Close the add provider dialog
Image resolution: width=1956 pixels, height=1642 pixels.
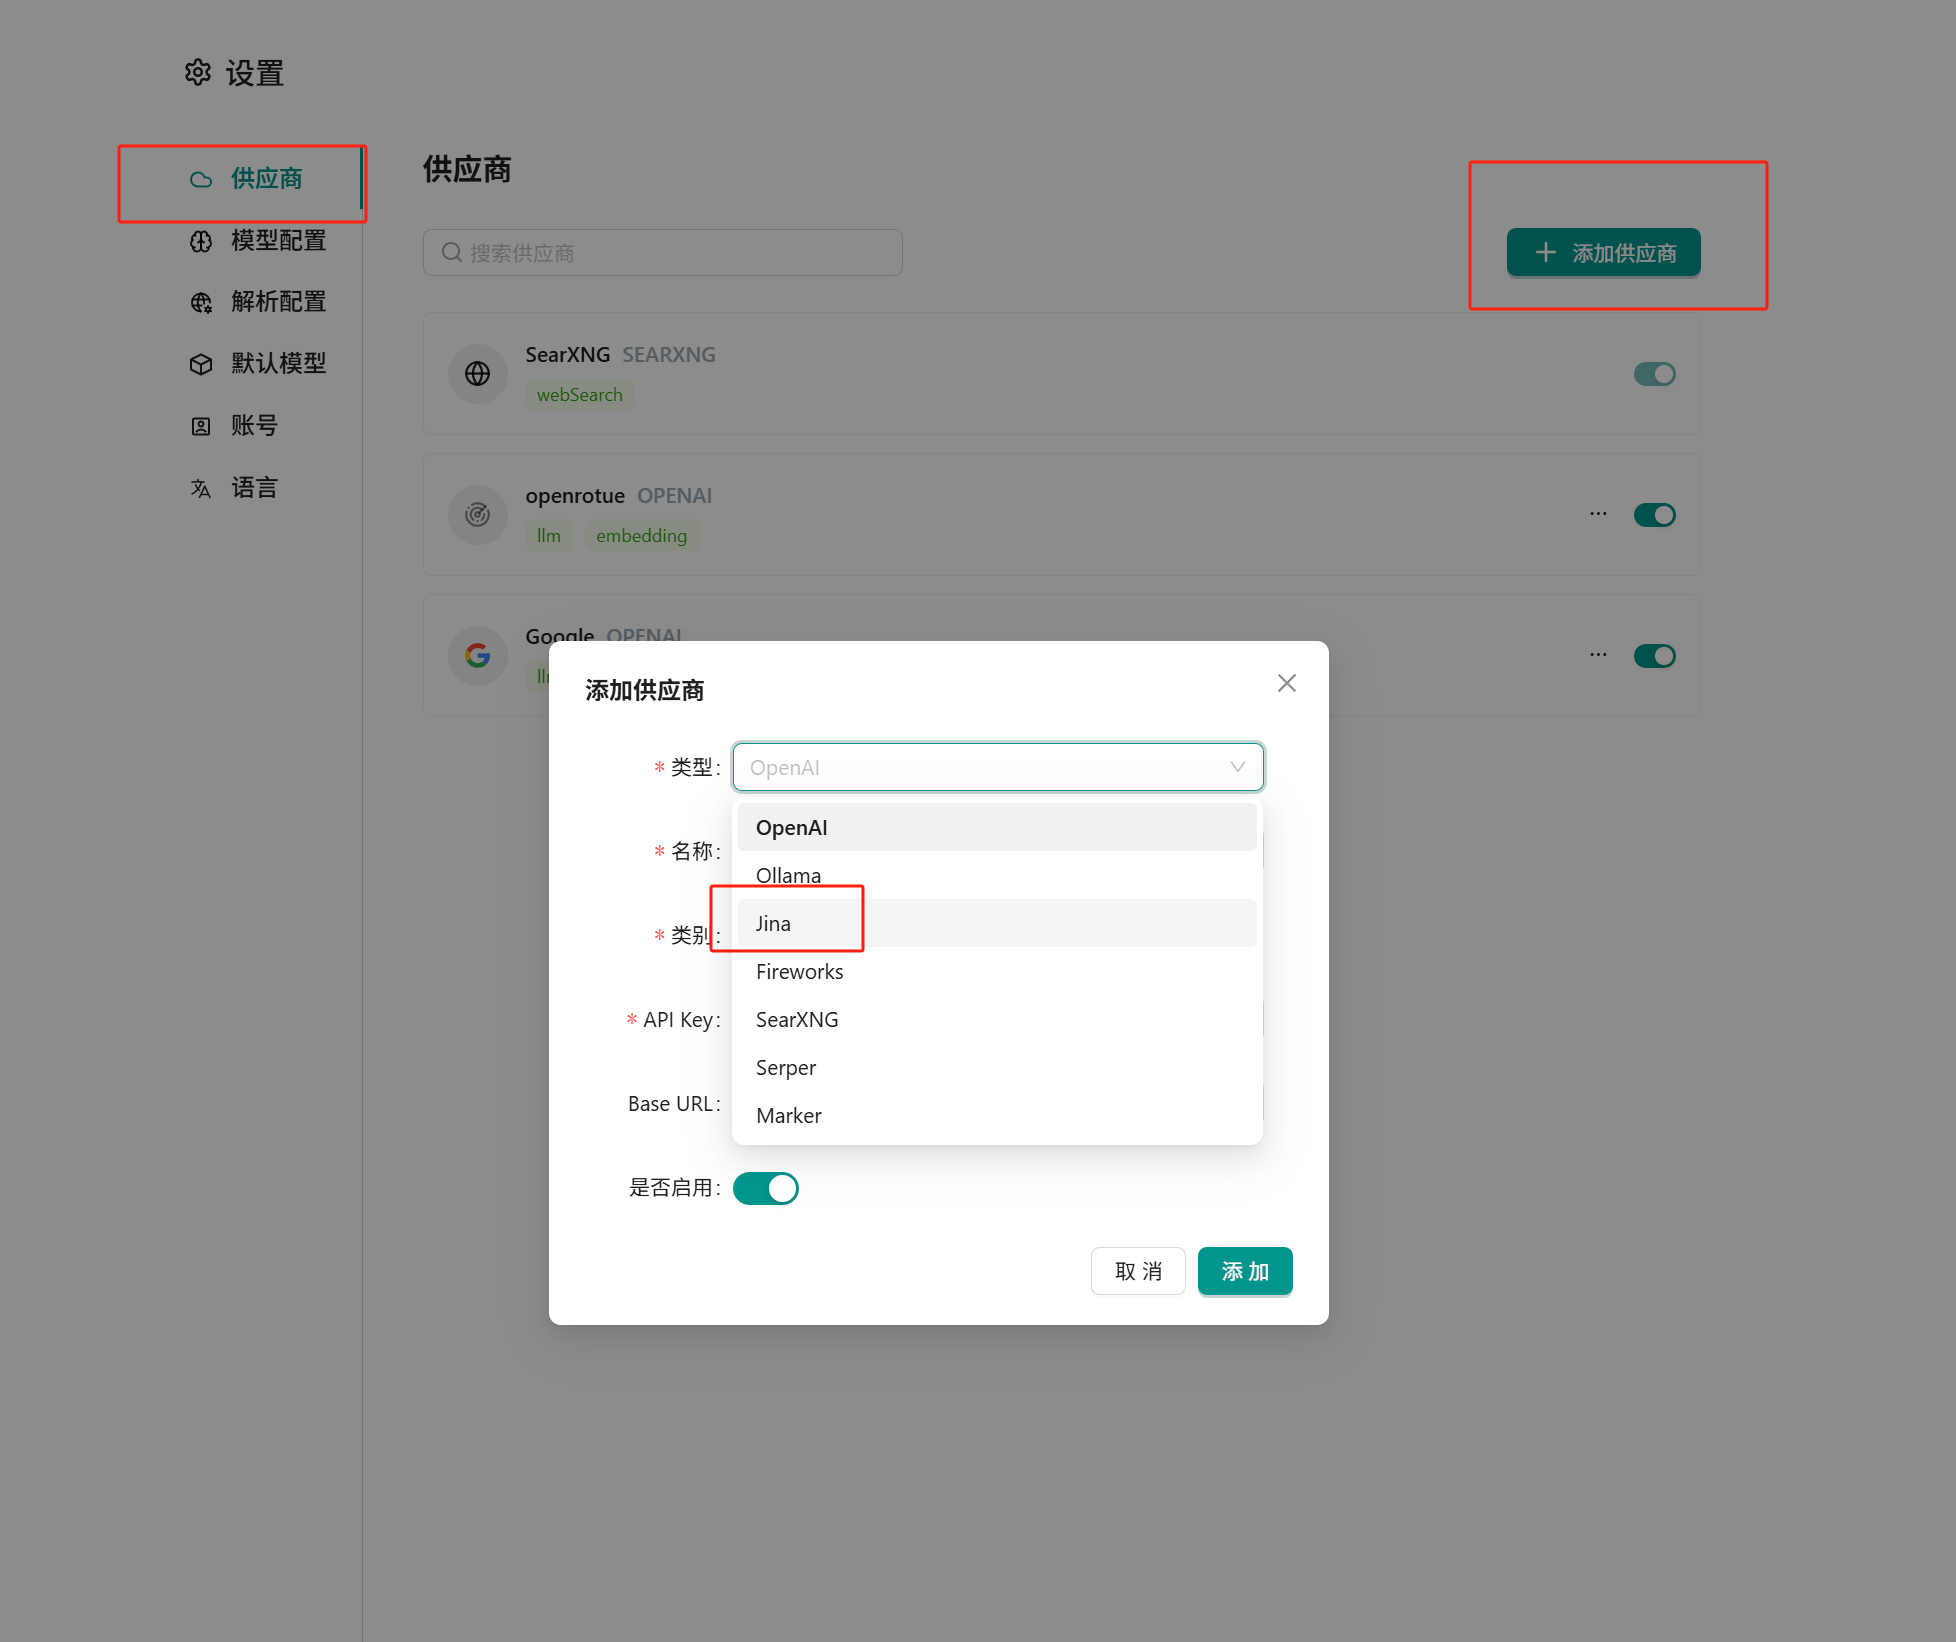coord(1286,683)
